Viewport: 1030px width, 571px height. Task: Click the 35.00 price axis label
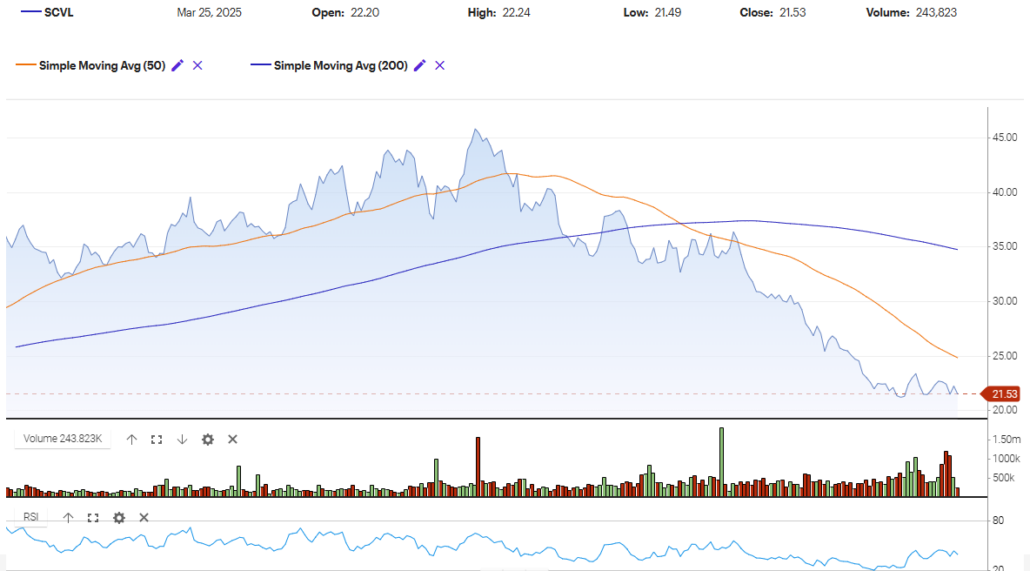click(x=1004, y=246)
